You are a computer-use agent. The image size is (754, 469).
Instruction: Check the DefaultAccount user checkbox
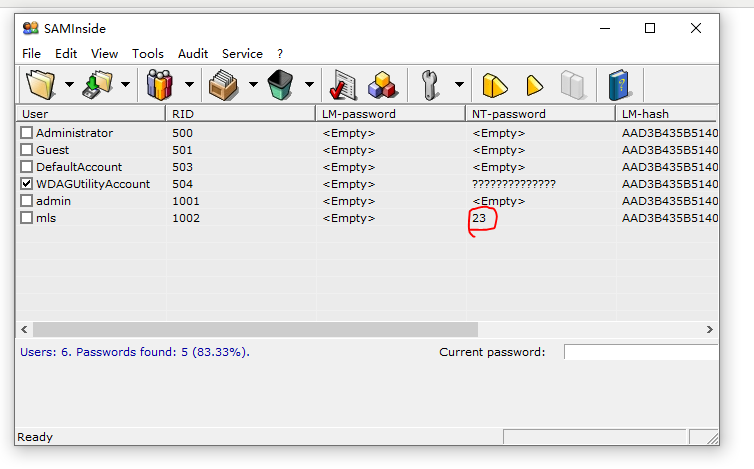[x=26, y=166]
